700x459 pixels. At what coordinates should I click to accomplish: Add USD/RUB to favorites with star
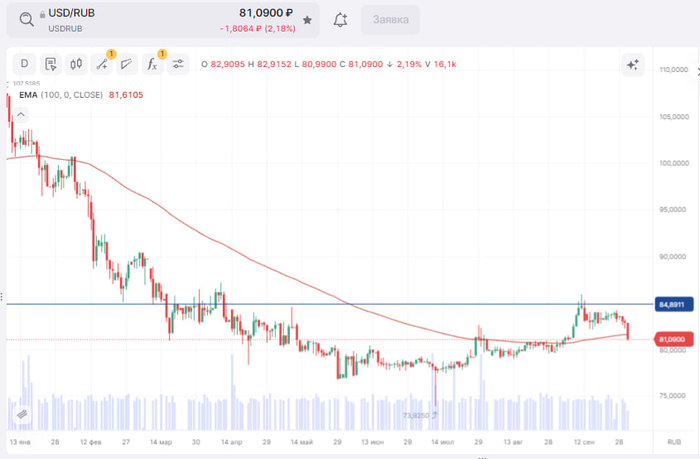click(307, 20)
